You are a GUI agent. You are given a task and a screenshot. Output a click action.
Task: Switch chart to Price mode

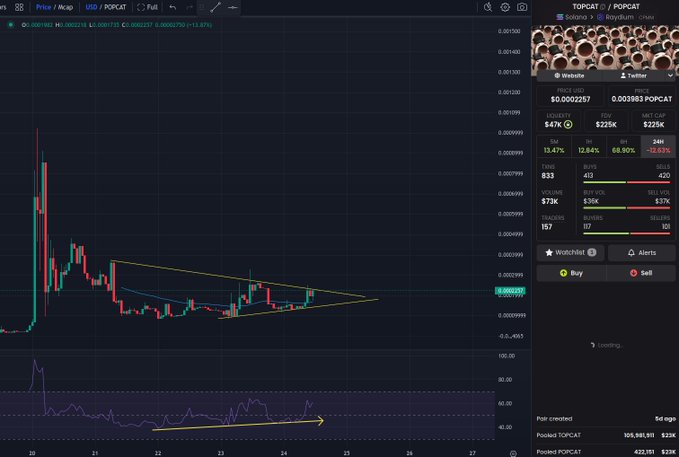point(43,7)
